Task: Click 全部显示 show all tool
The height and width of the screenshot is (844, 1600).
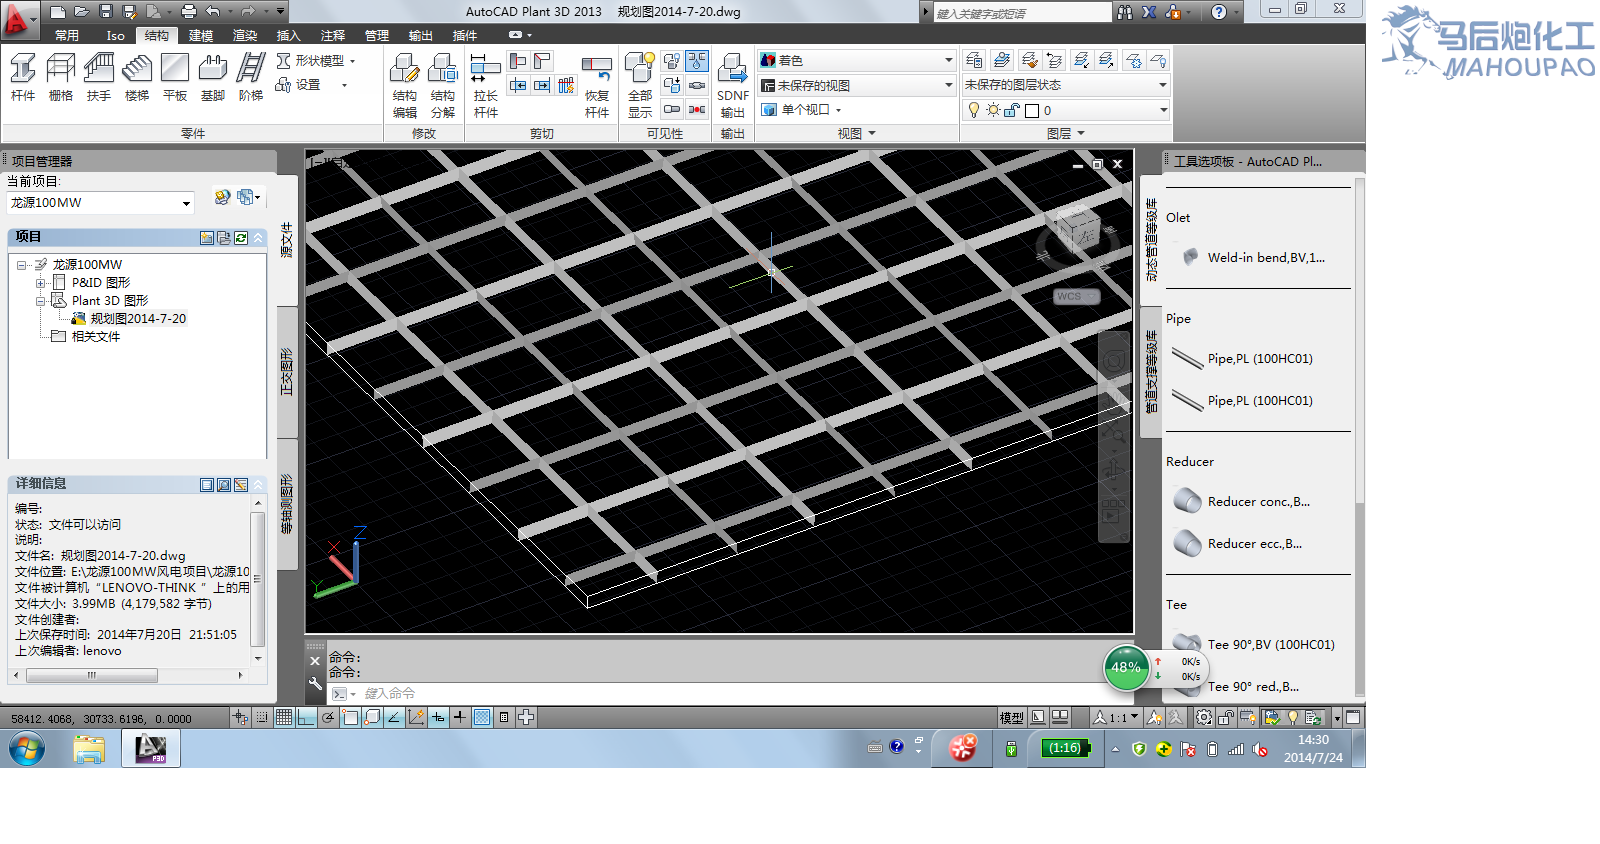Action: point(640,86)
